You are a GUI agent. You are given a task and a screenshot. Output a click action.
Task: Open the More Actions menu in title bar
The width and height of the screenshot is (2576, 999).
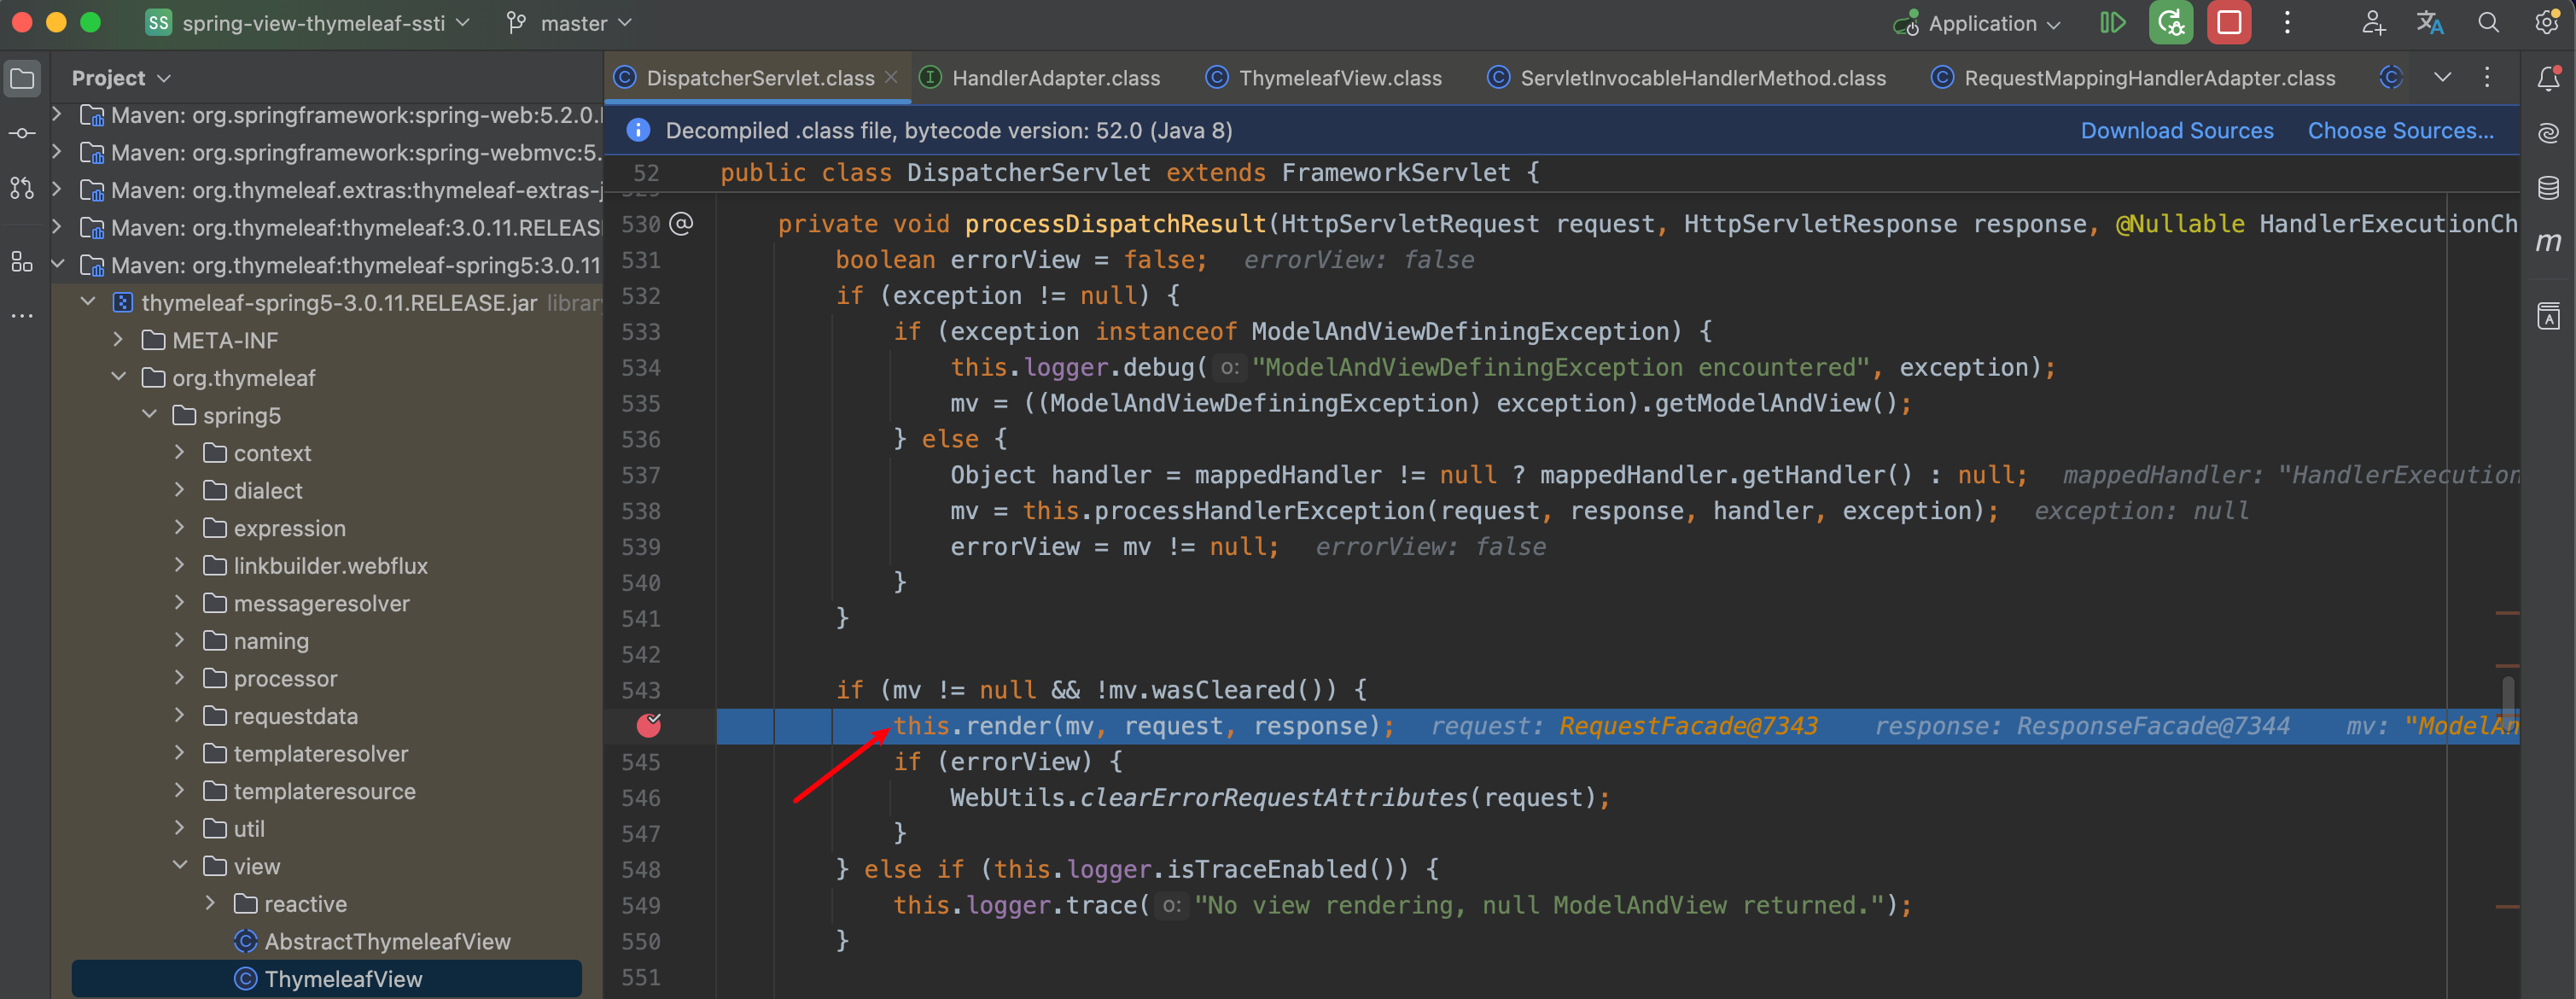(2287, 23)
